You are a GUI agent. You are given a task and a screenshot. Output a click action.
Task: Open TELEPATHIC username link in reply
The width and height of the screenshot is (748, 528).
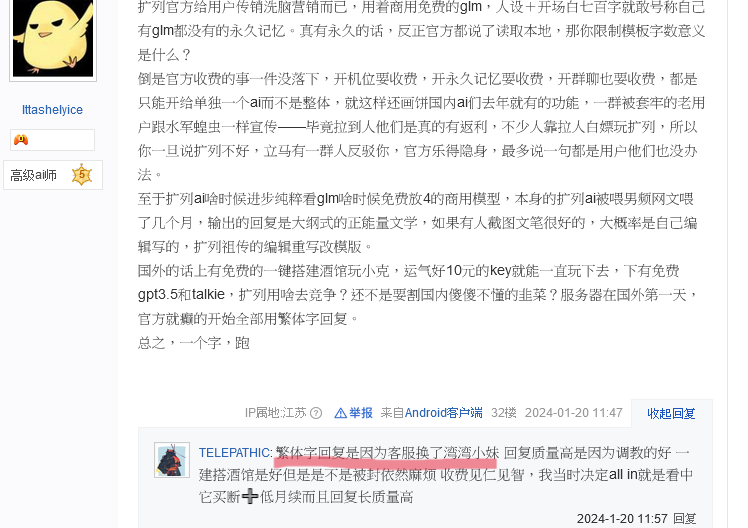[x=234, y=453]
